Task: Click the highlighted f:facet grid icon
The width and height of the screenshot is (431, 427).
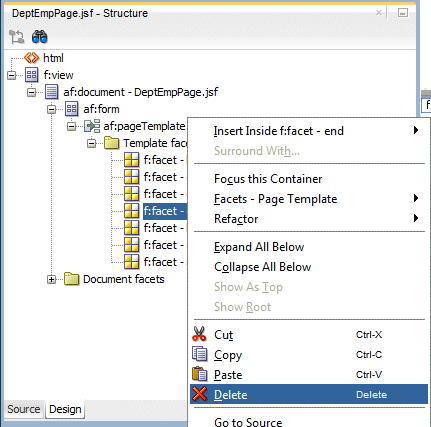Action: [132, 211]
